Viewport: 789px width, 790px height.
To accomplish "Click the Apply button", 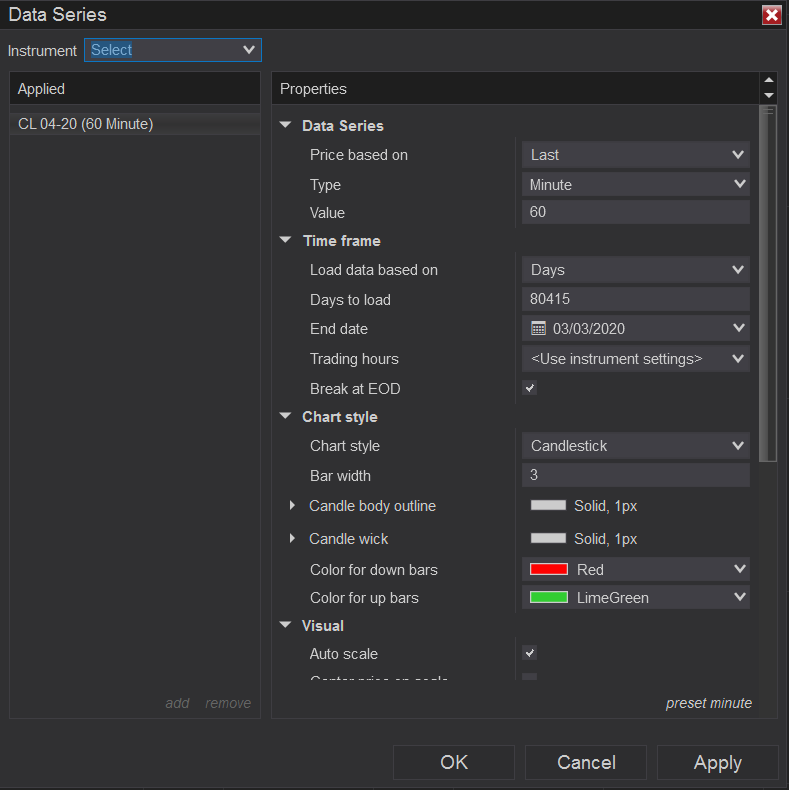I will click(717, 763).
